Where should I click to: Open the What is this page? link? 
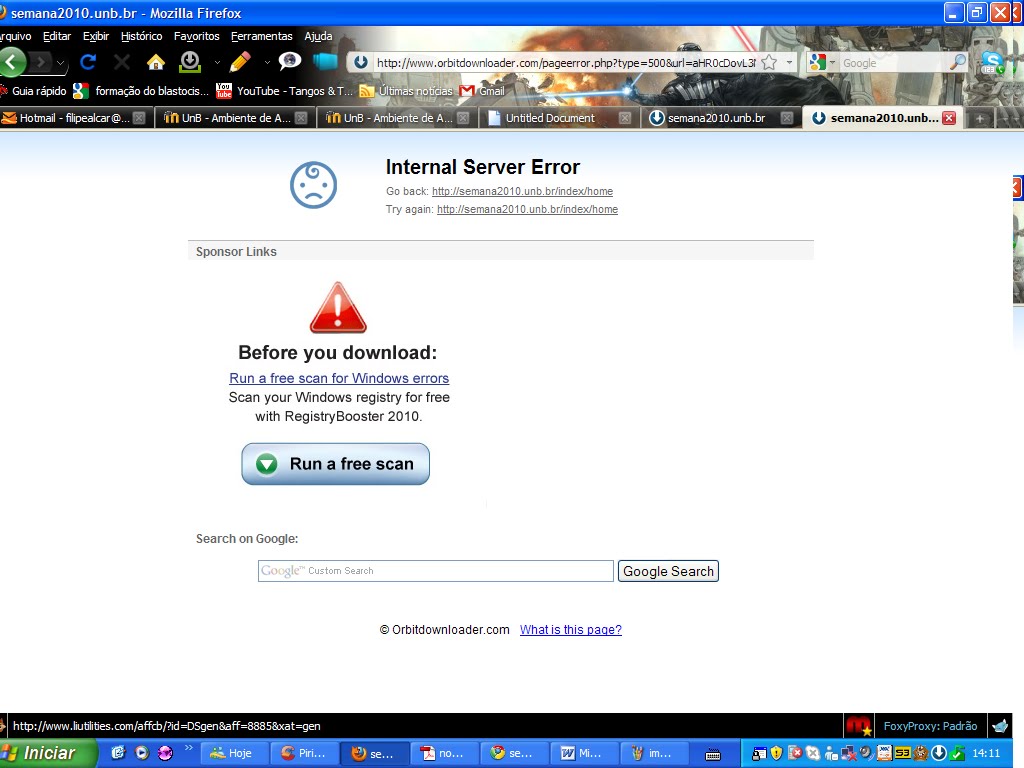point(571,630)
